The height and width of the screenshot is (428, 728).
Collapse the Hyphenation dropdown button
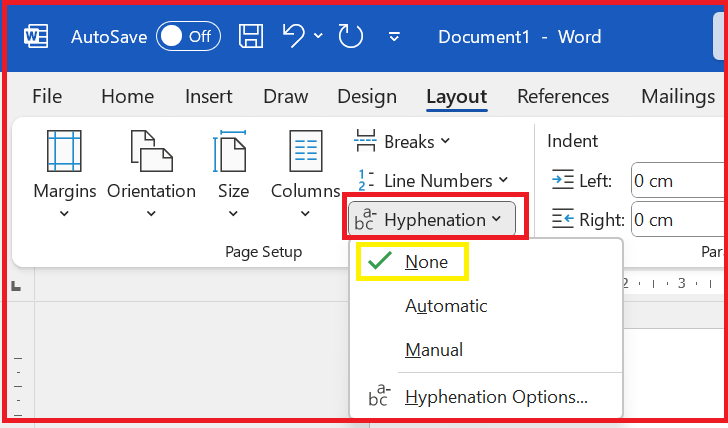[432, 219]
